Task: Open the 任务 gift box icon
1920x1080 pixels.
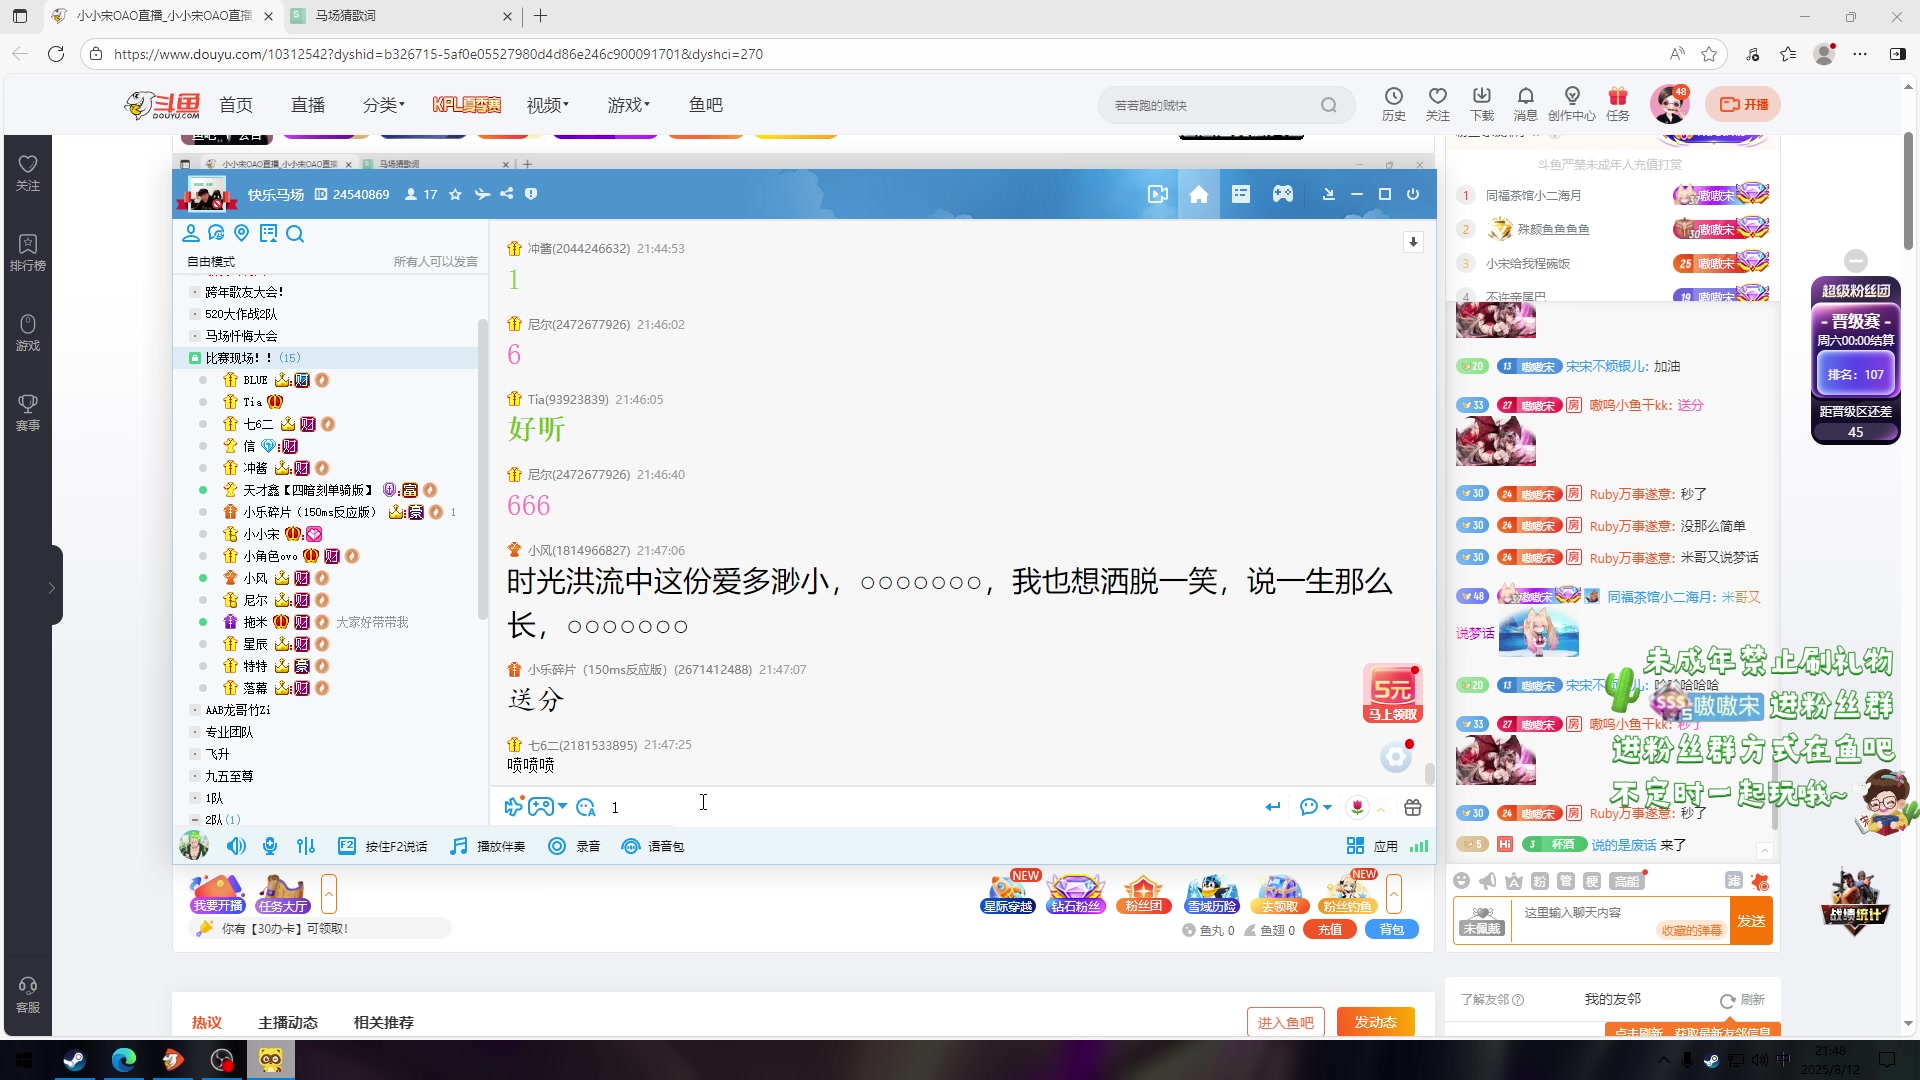Action: coord(1617,104)
